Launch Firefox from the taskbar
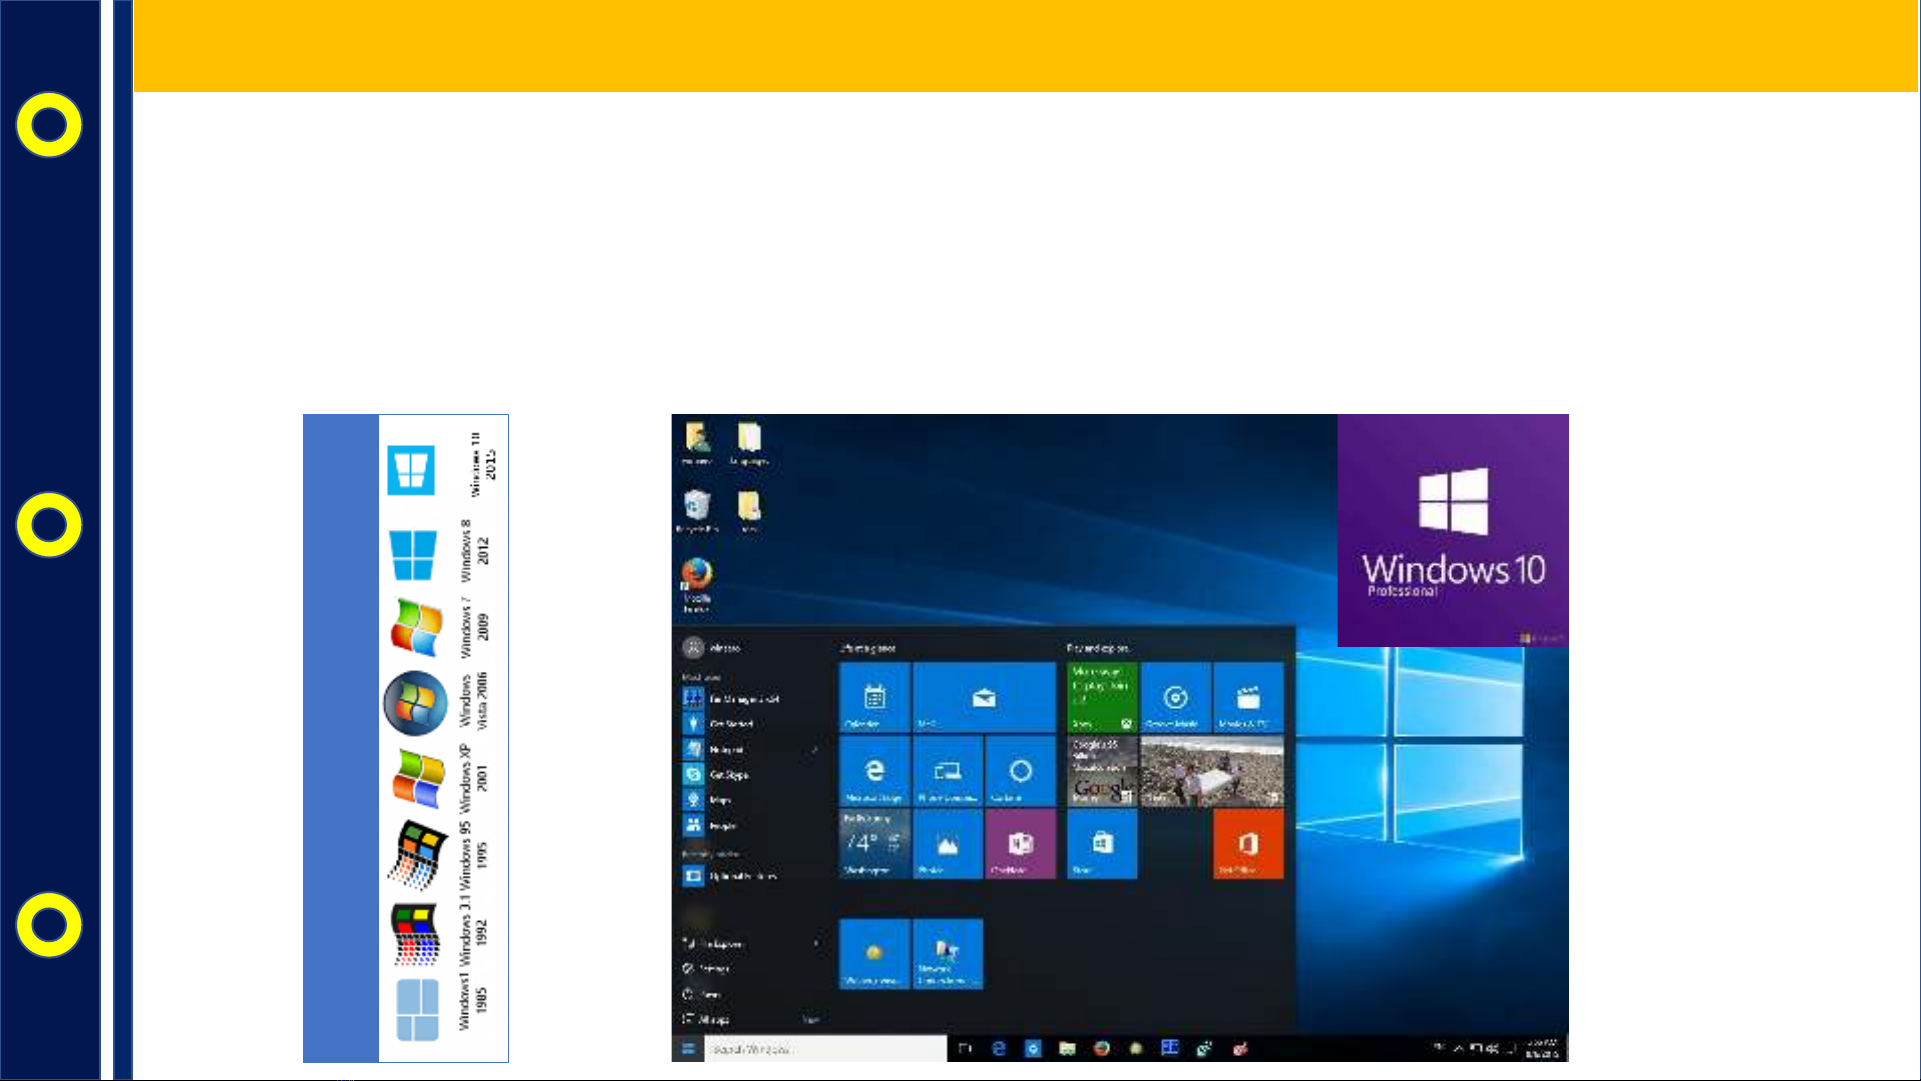This screenshot has width=1921, height=1081. point(1102,1048)
